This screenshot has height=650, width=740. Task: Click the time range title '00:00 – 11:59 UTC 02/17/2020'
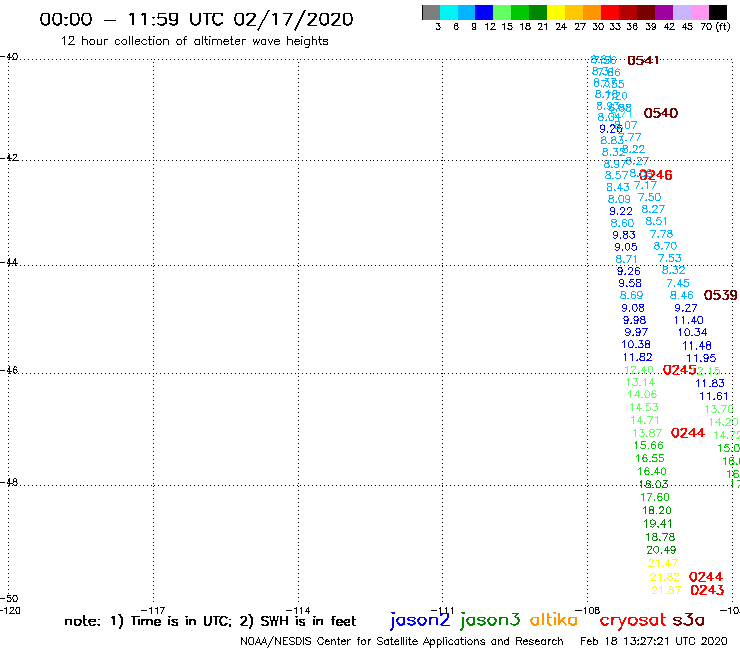(196, 19)
